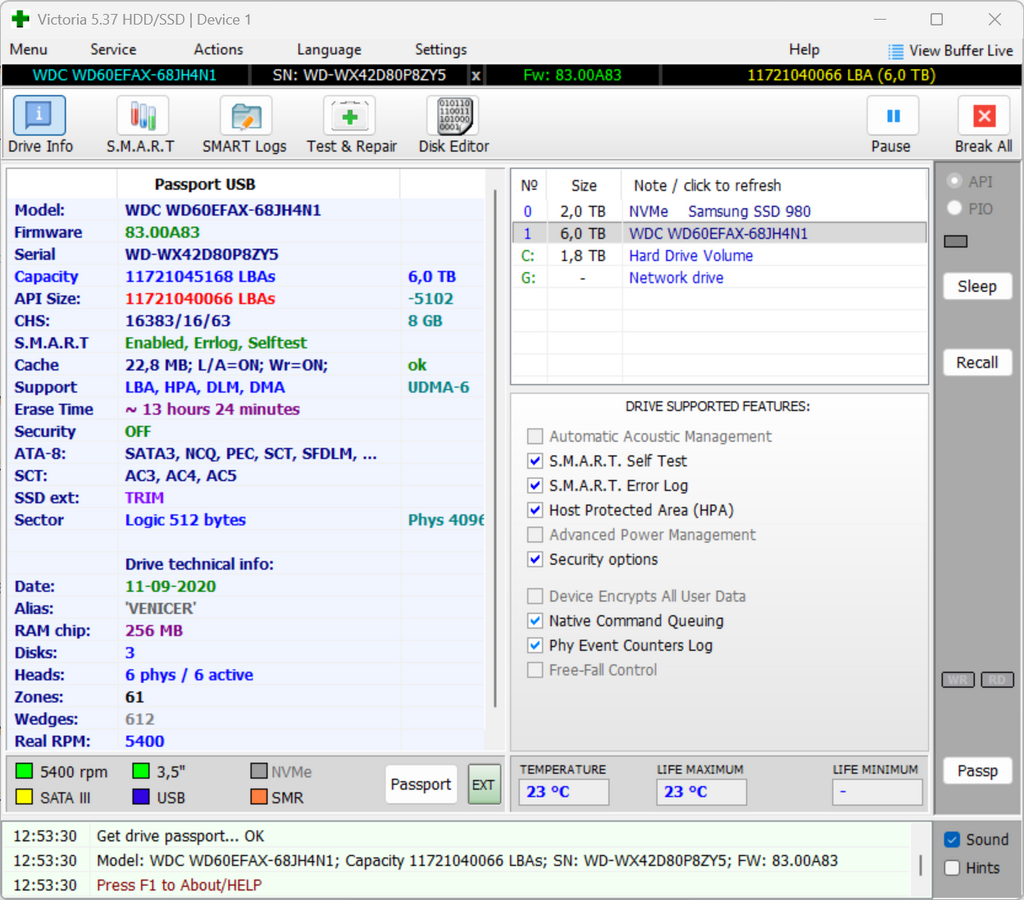Open SMART Logs folder icon
Image resolution: width=1024 pixels, height=900 pixels.
tap(246, 116)
